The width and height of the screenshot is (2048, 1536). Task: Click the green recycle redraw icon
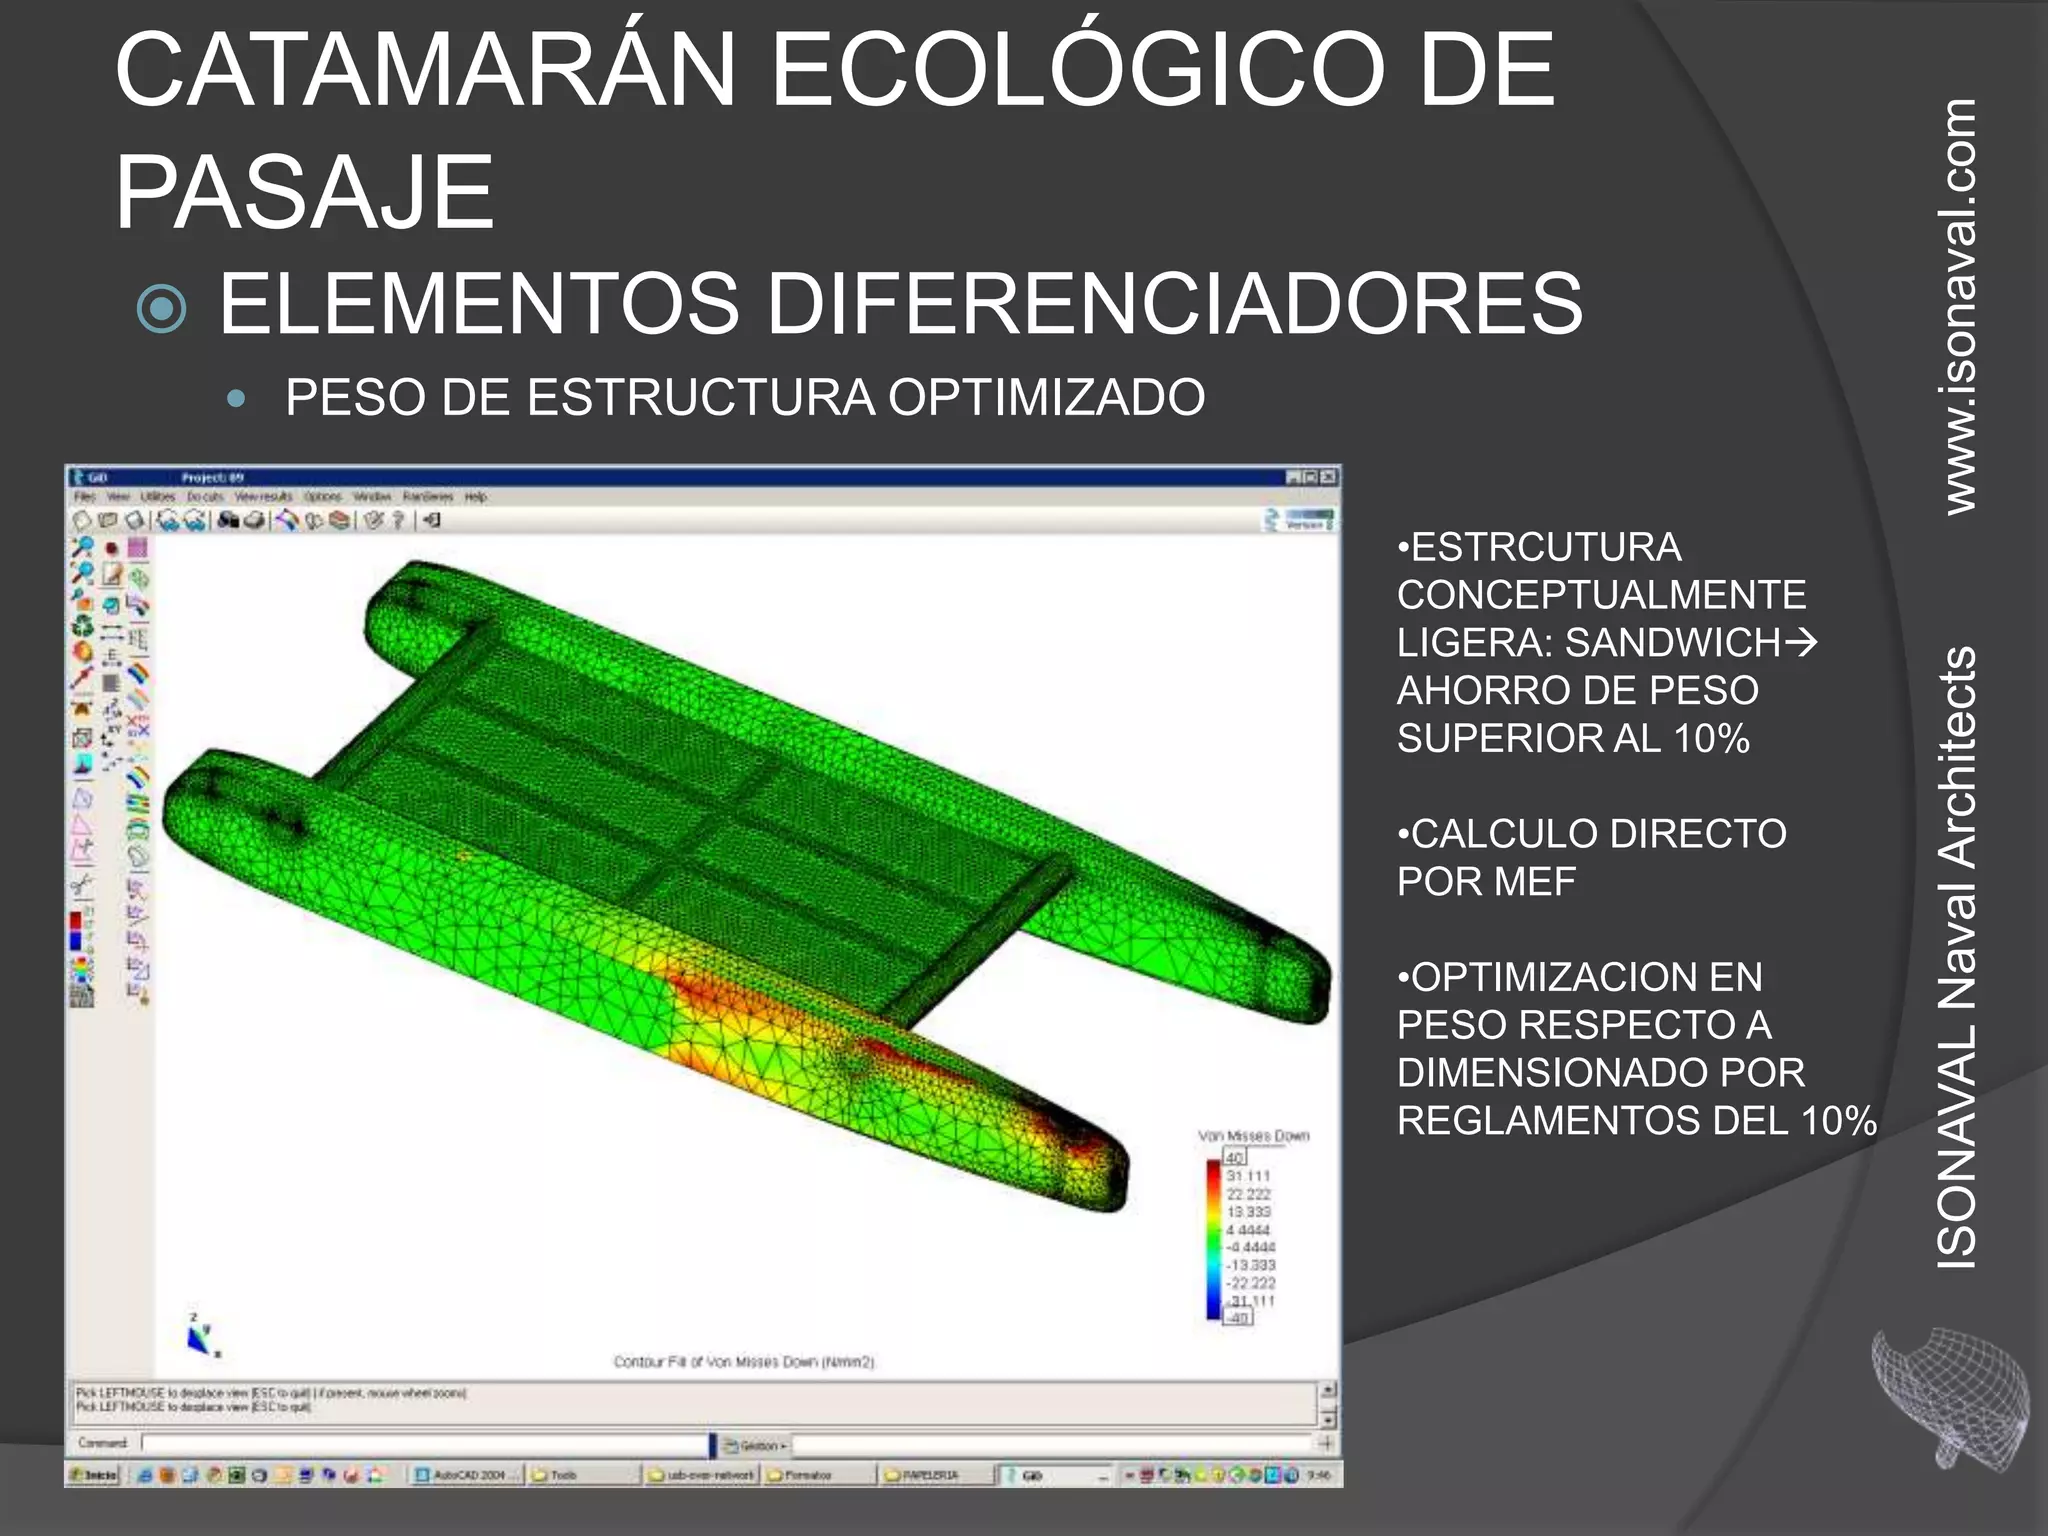tap(82, 627)
